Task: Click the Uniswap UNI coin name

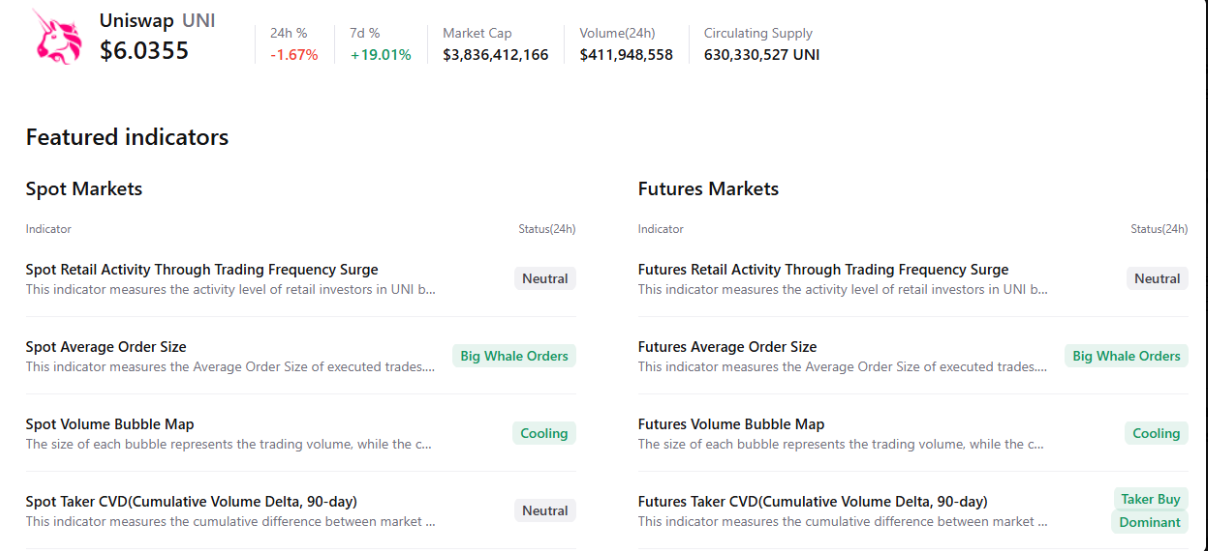Action: (x=157, y=21)
